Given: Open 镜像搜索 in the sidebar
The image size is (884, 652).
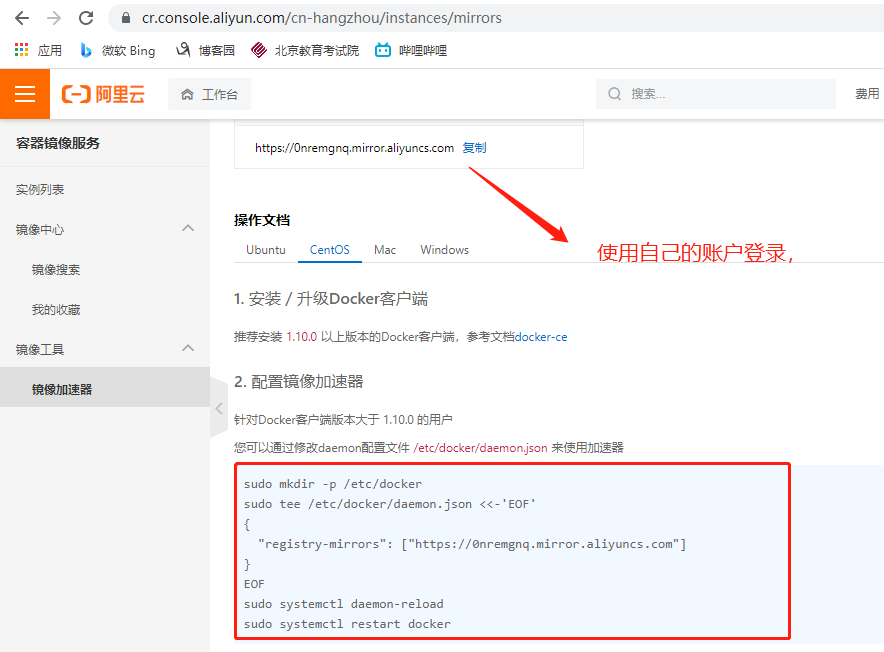Looking at the screenshot, I should pos(56,270).
